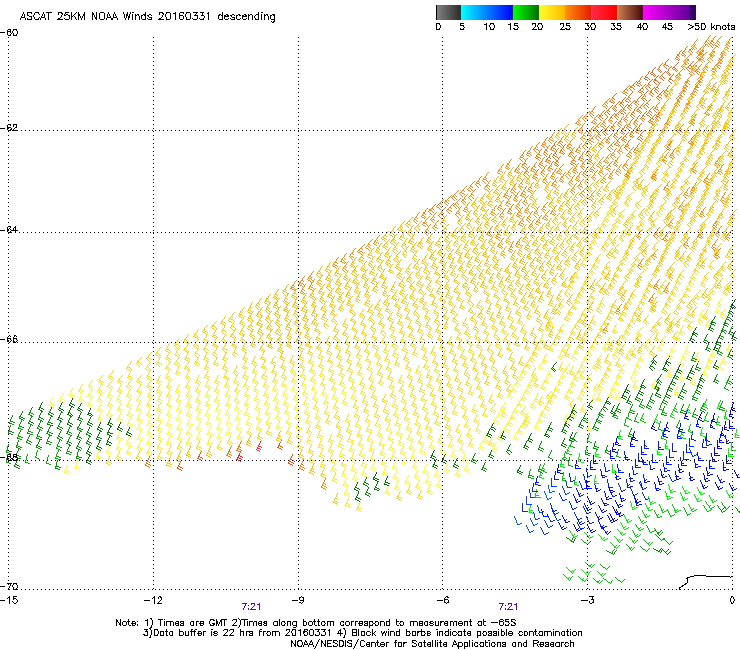
Task: Select the gray 0-5 knots color segment
Action: coord(448,12)
